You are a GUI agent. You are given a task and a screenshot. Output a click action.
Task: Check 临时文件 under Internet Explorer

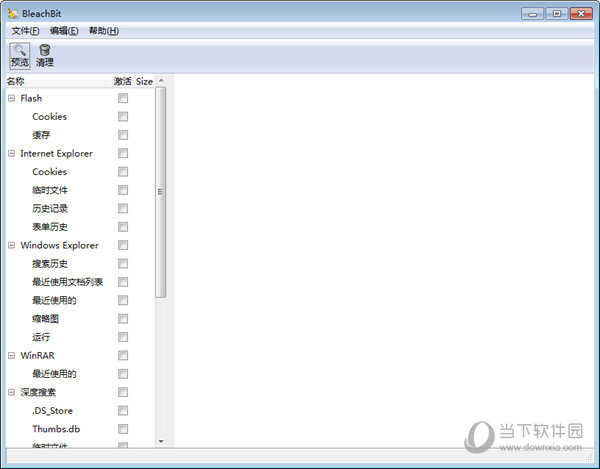pyautogui.click(x=123, y=190)
